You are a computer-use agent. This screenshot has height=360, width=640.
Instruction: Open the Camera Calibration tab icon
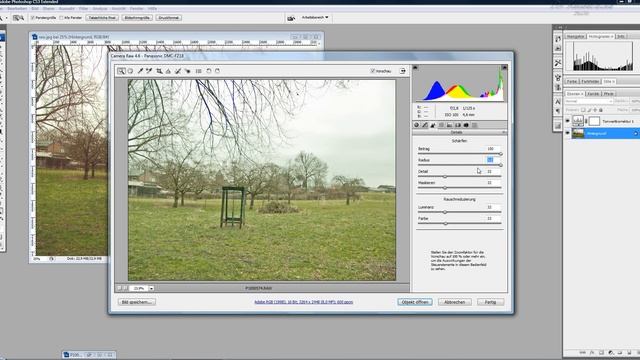pyautogui.click(x=466, y=125)
